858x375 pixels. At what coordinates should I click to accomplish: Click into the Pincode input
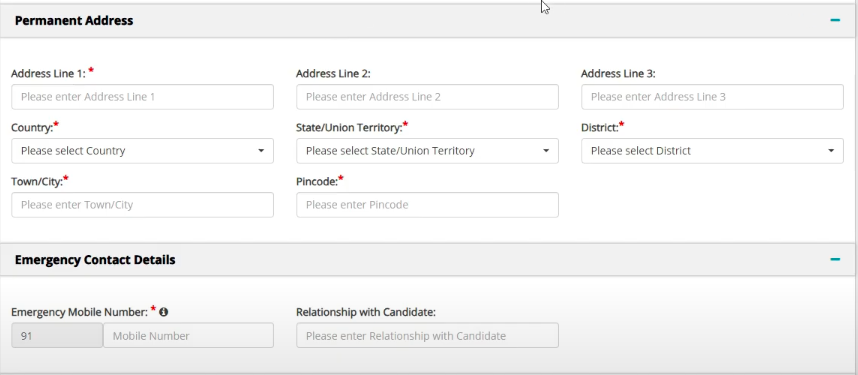coord(427,205)
